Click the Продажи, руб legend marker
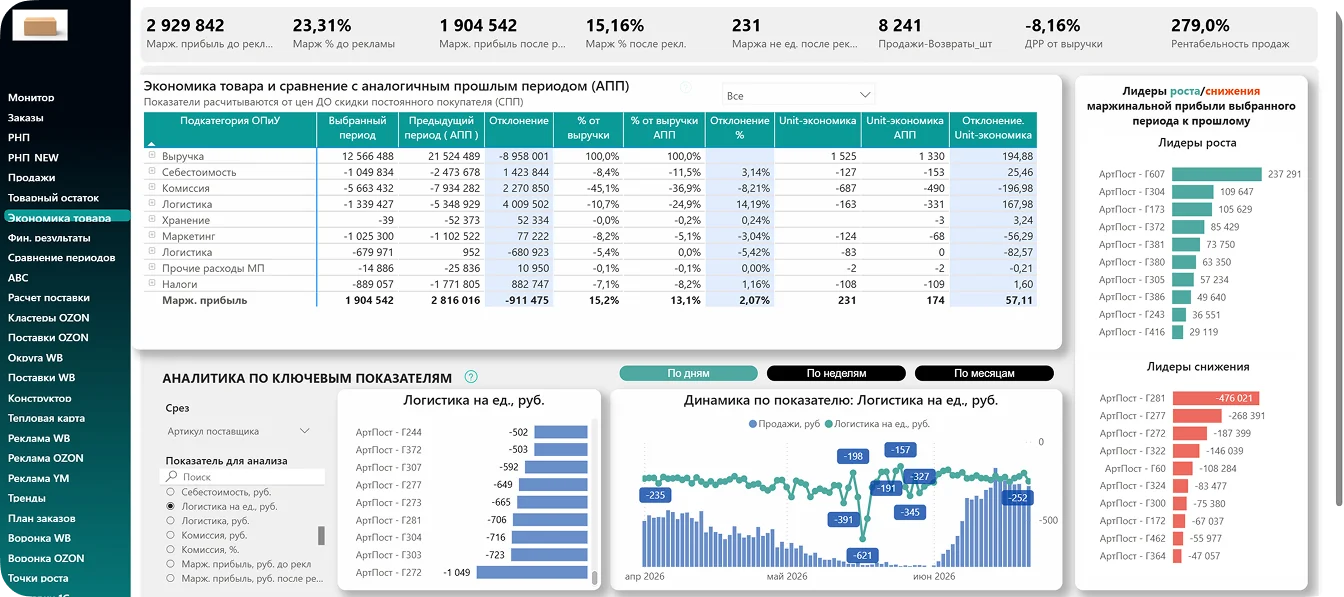Screen dimensions: 1344x597 click(x=753, y=424)
